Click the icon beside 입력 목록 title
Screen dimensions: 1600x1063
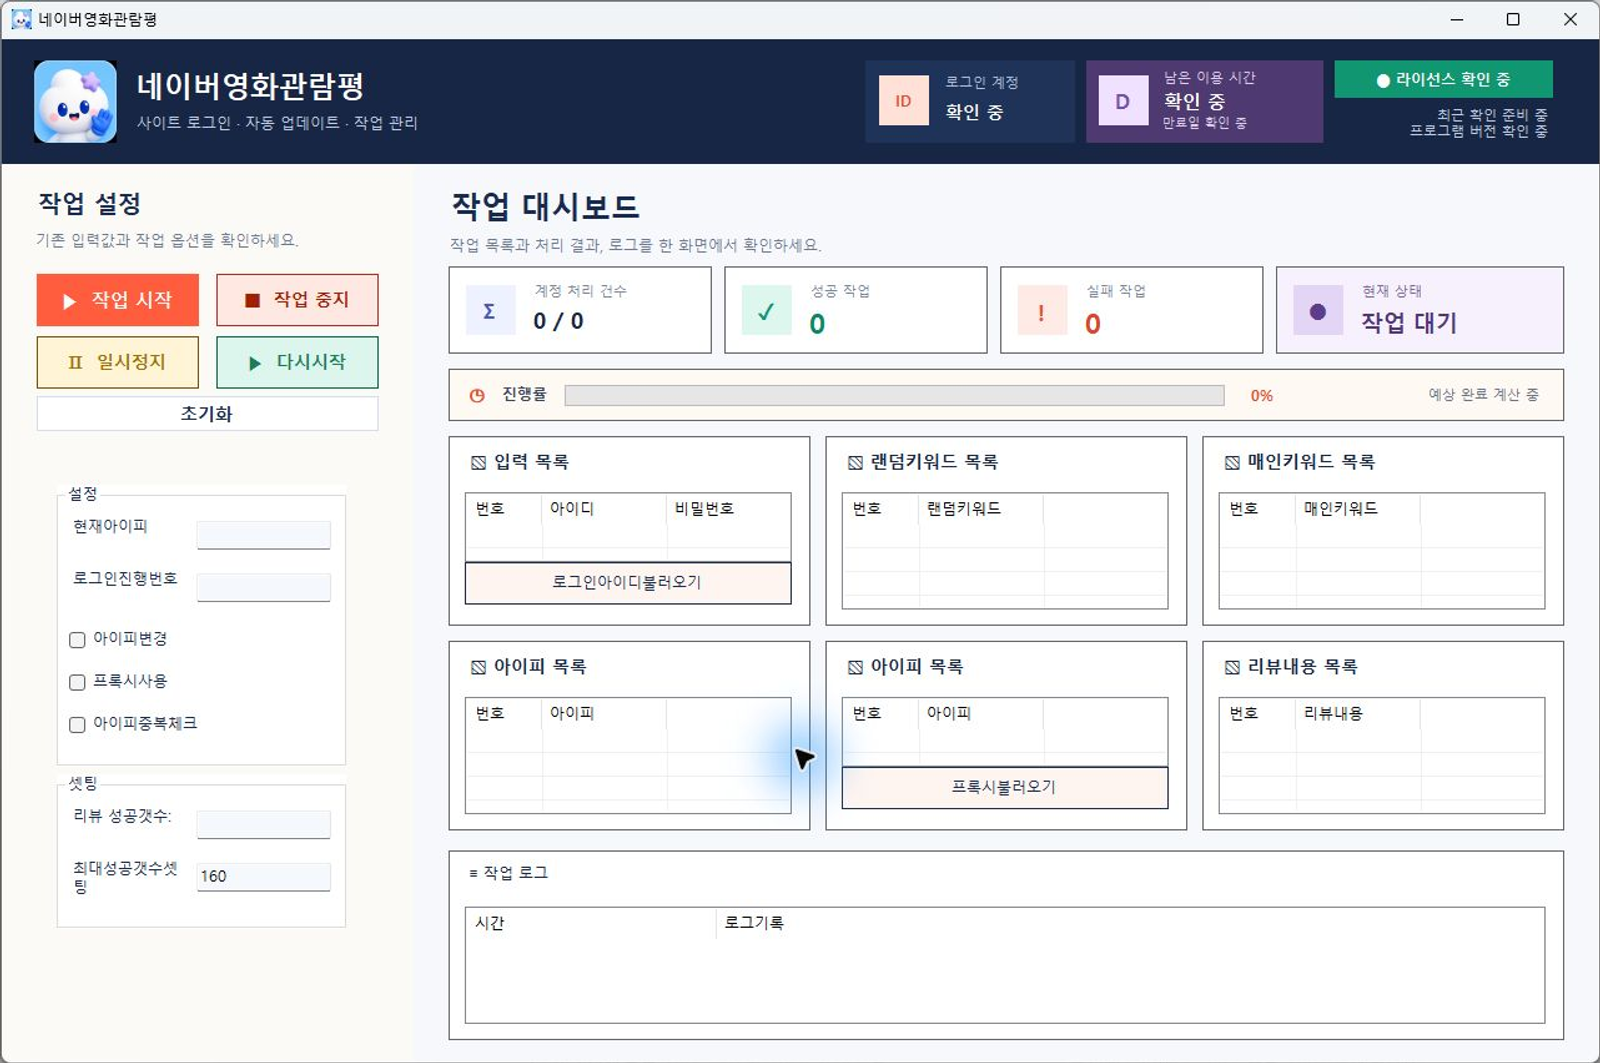click(x=478, y=462)
